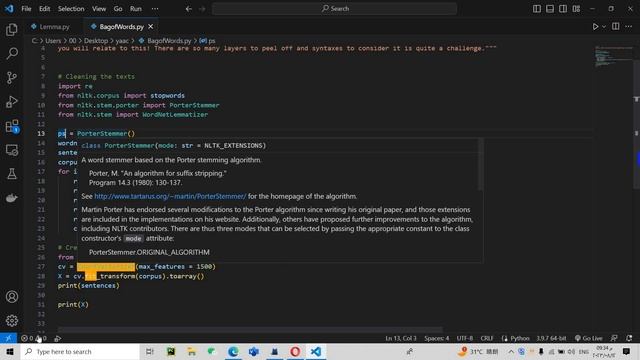Toggle the secondary side bar layout
The image size is (640, 360).
tap(563, 9)
